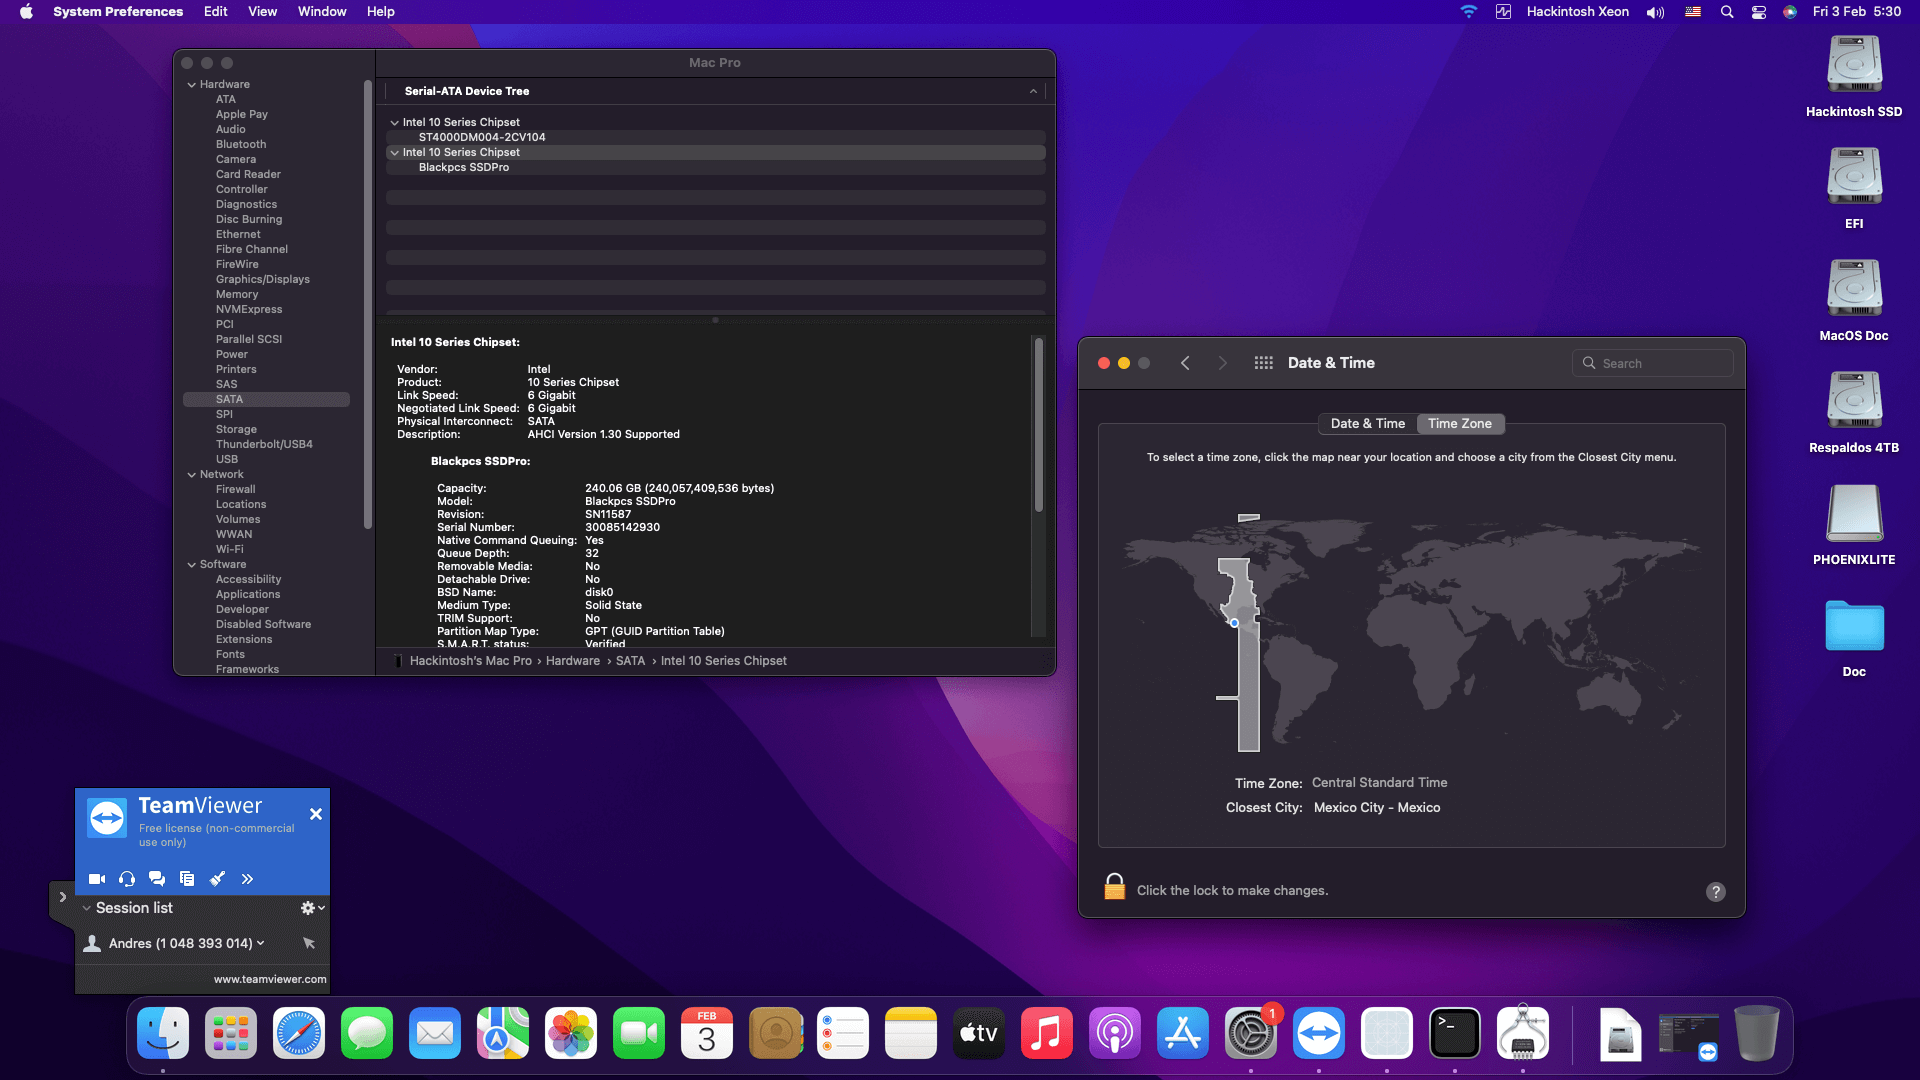Image resolution: width=1920 pixels, height=1080 pixels.
Task: Open the View menu
Action: [262, 12]
